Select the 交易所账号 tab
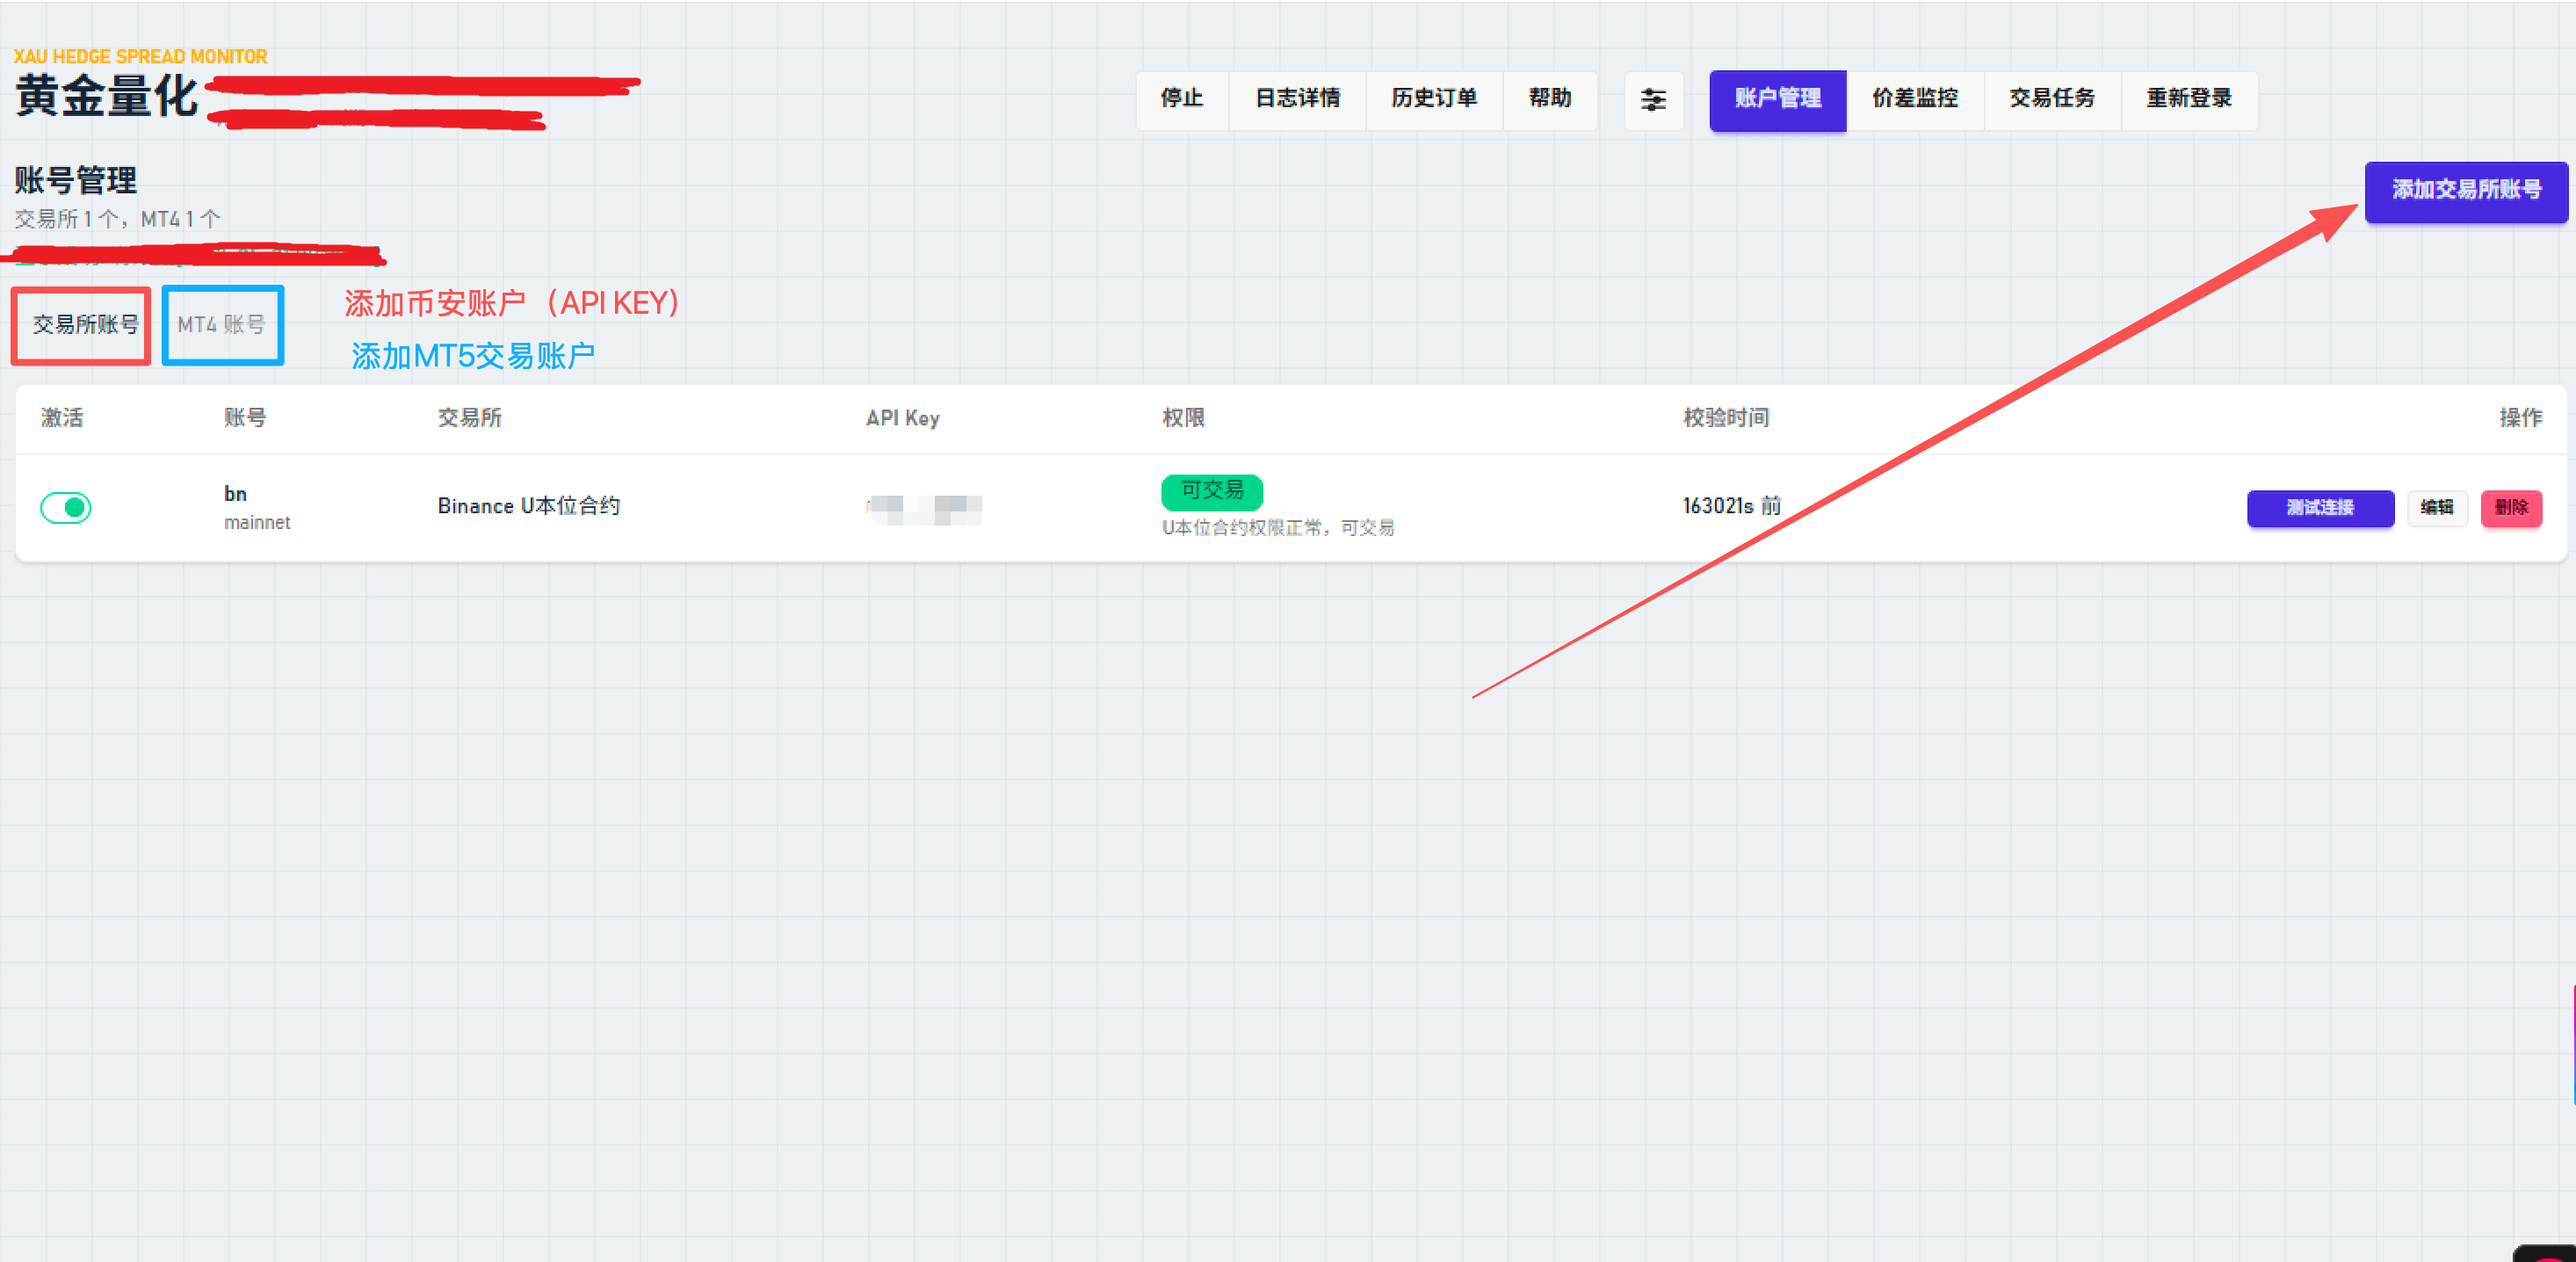This screenshot has width=2576, height=1262. [x=85, y=325]
